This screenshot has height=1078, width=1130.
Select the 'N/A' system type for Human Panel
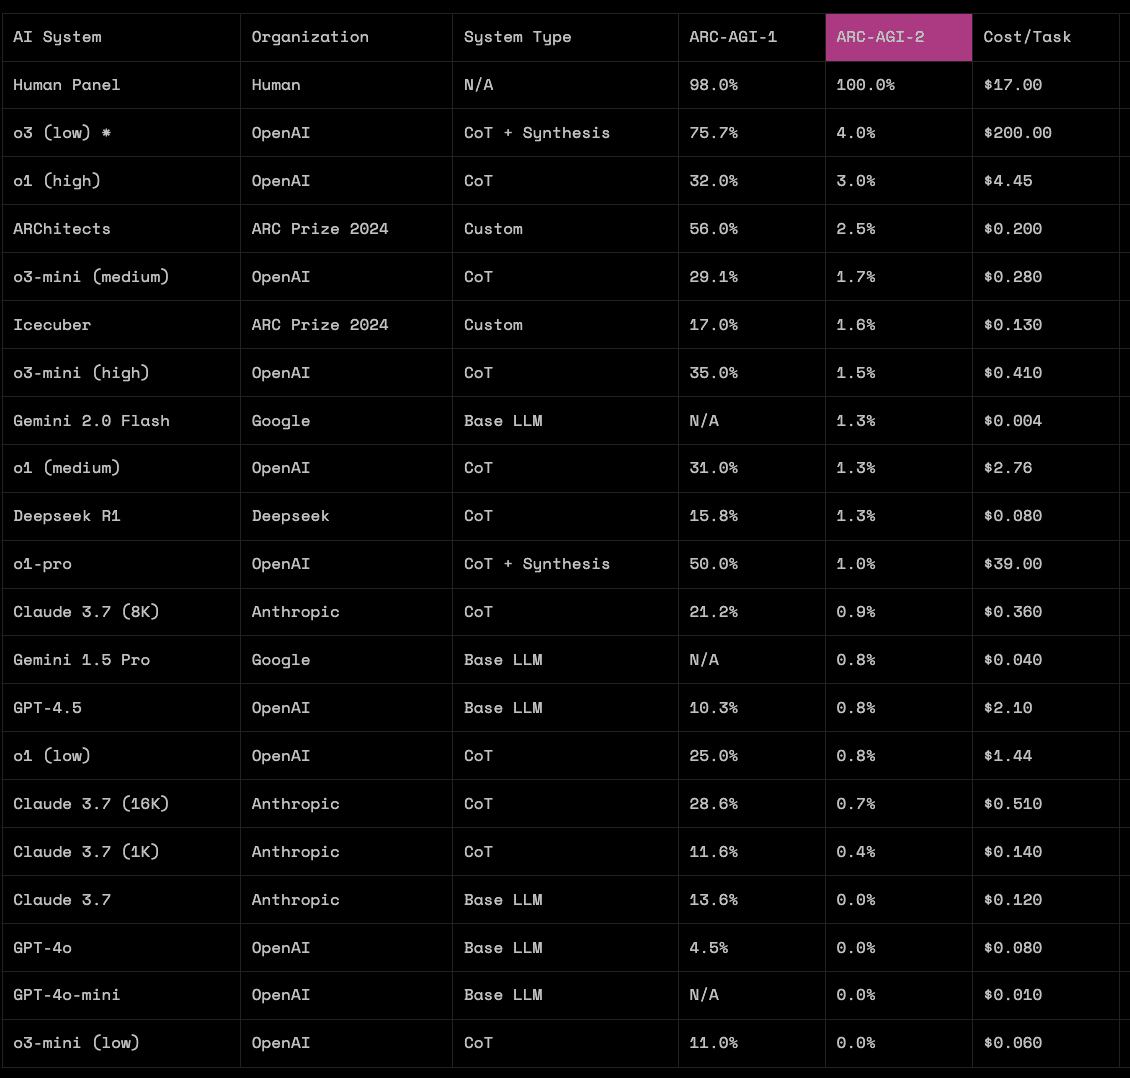click(x=479, y=85)
